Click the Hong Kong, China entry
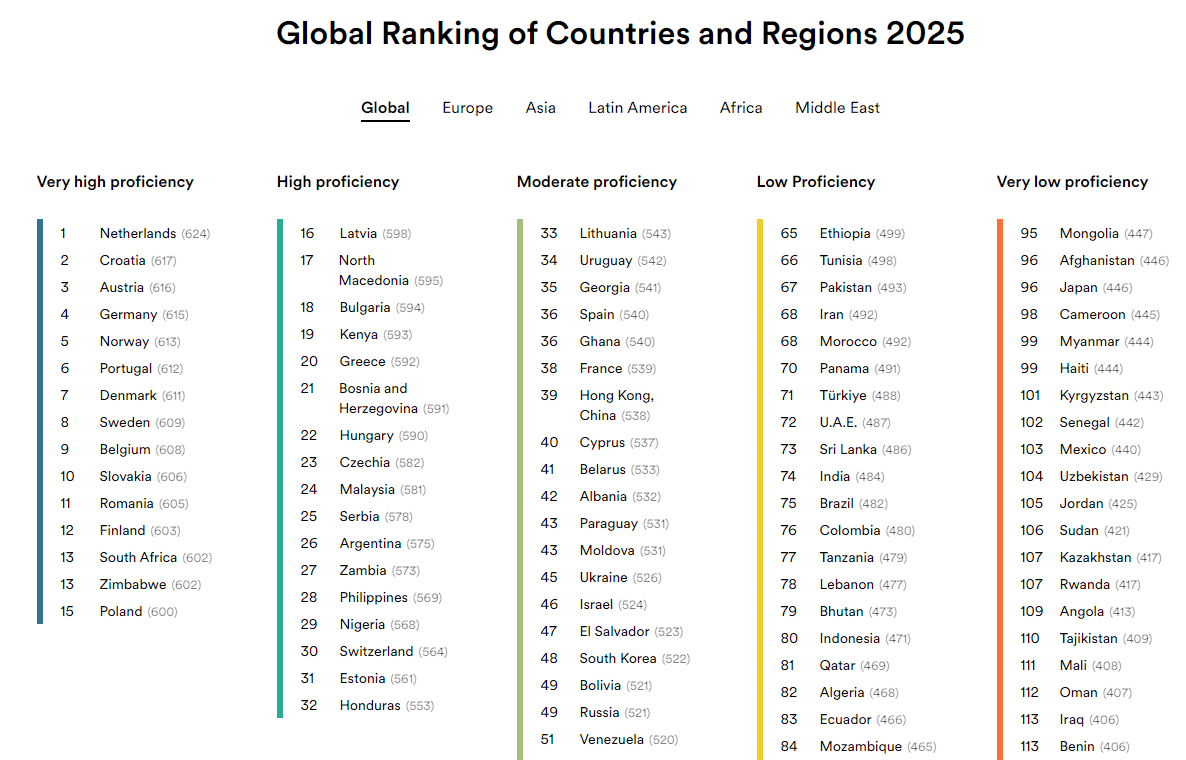The width and height of the screenshot is (1186, 760). click(616, 405)
